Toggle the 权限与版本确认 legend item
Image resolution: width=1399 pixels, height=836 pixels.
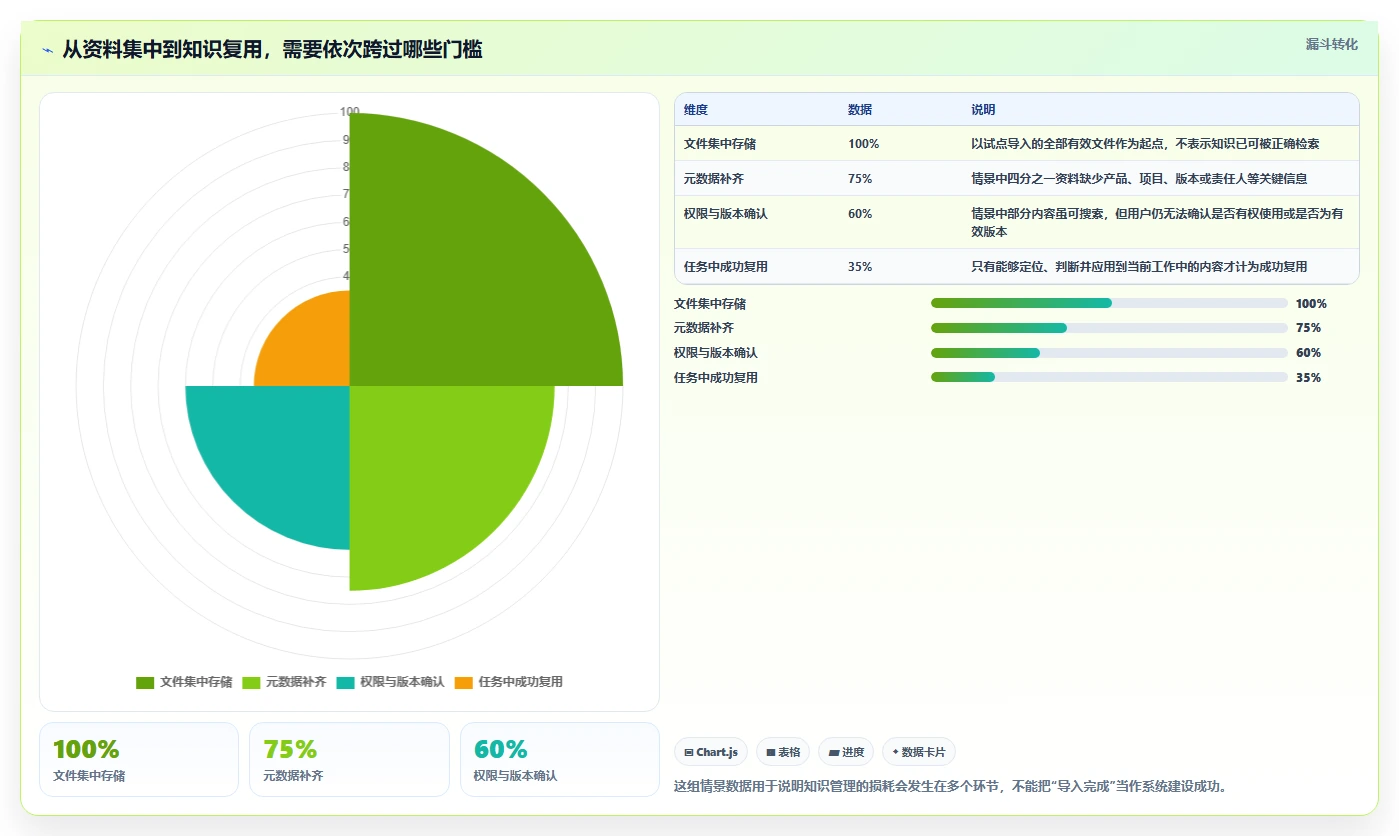pos(390,682)
